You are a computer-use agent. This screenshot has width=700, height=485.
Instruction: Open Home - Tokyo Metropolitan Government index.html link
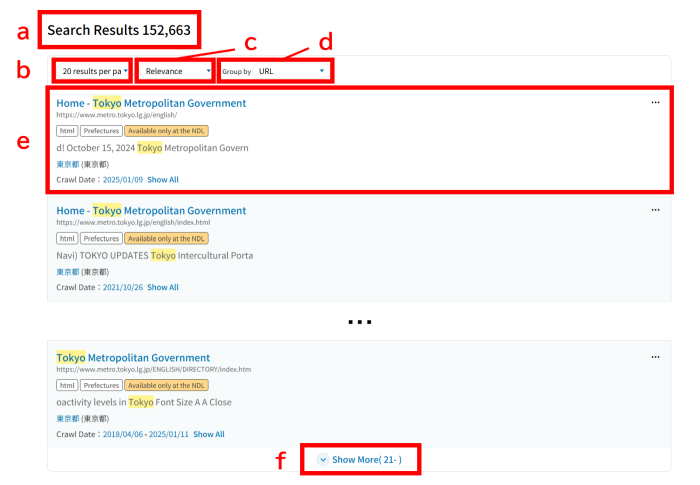[x=151, y=210]
